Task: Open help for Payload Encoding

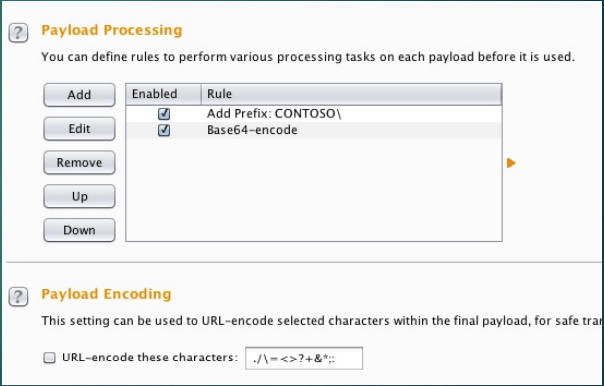Action: 18,297
